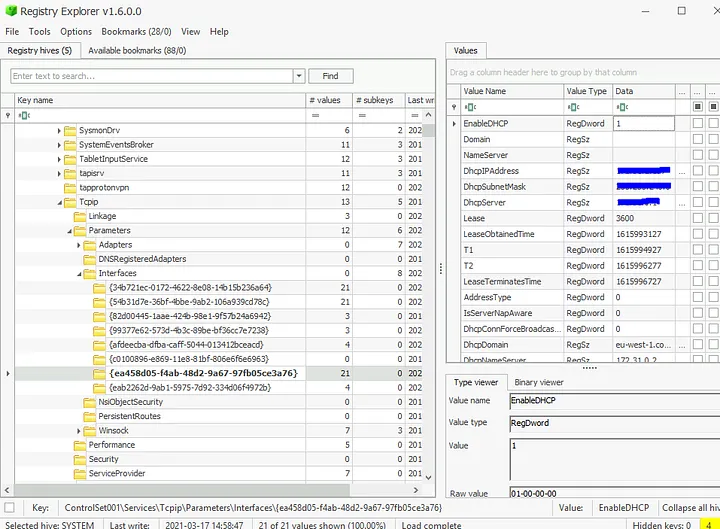
Task: Tick the first checkbox in EnableDHCP row
Action: click(698, 124)
